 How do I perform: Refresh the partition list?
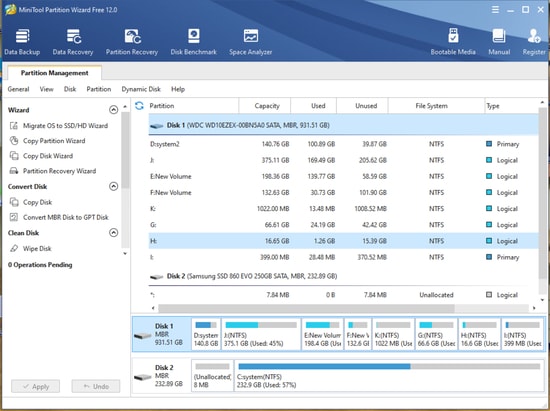pyautogui.click(x=139, y=106)
